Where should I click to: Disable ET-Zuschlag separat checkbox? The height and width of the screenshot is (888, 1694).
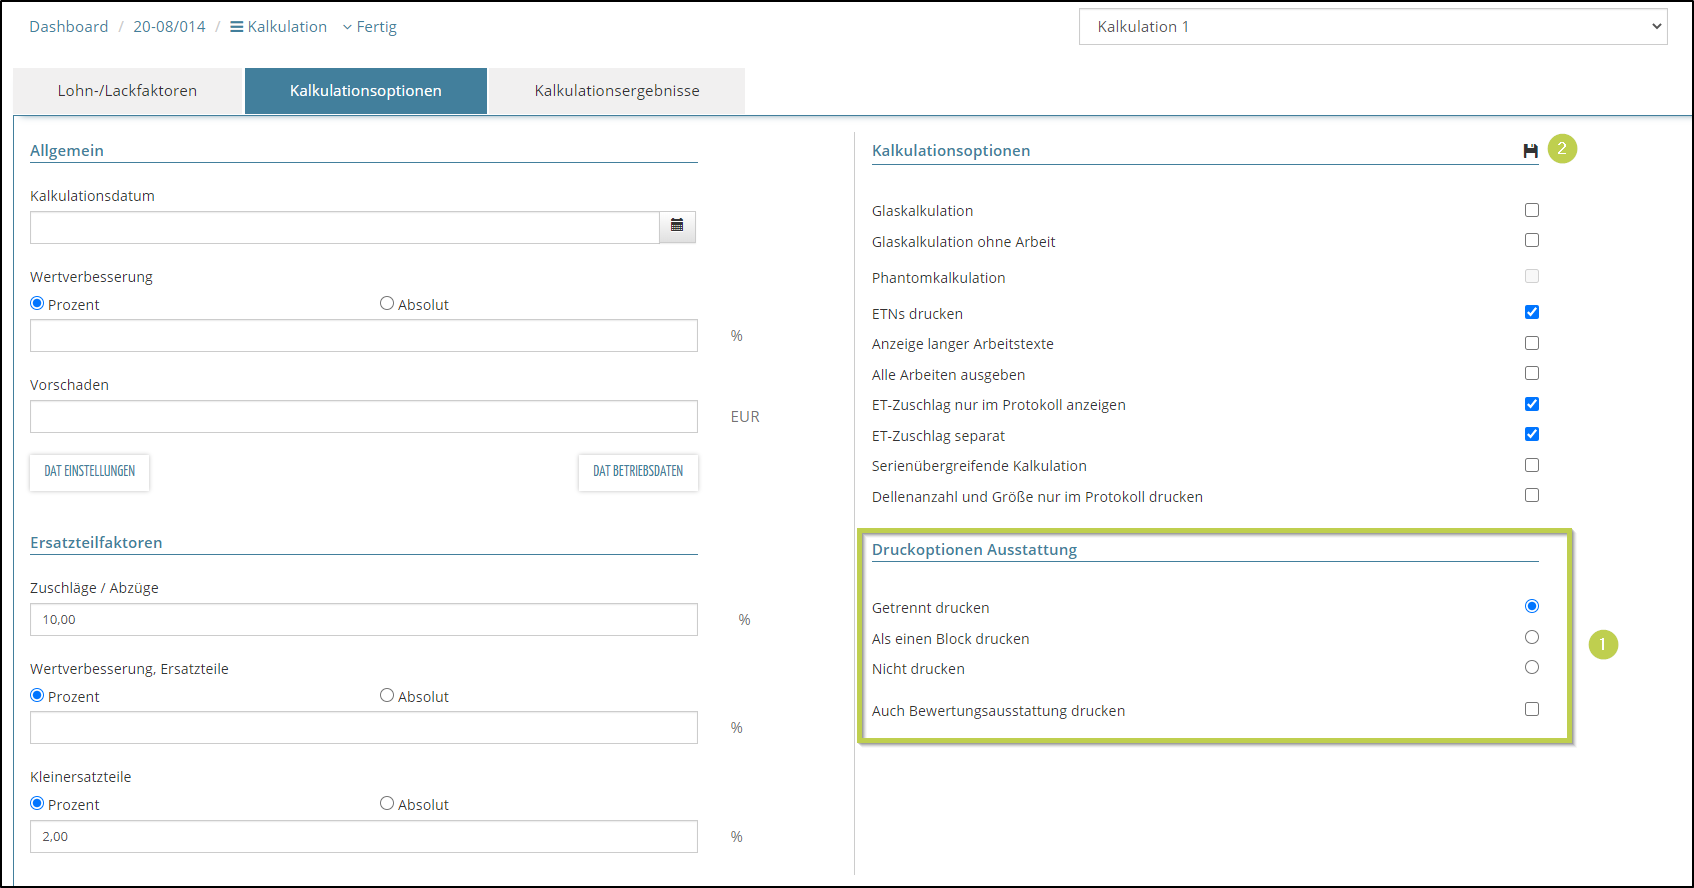pyautogui.click(x=1531, y=434)
